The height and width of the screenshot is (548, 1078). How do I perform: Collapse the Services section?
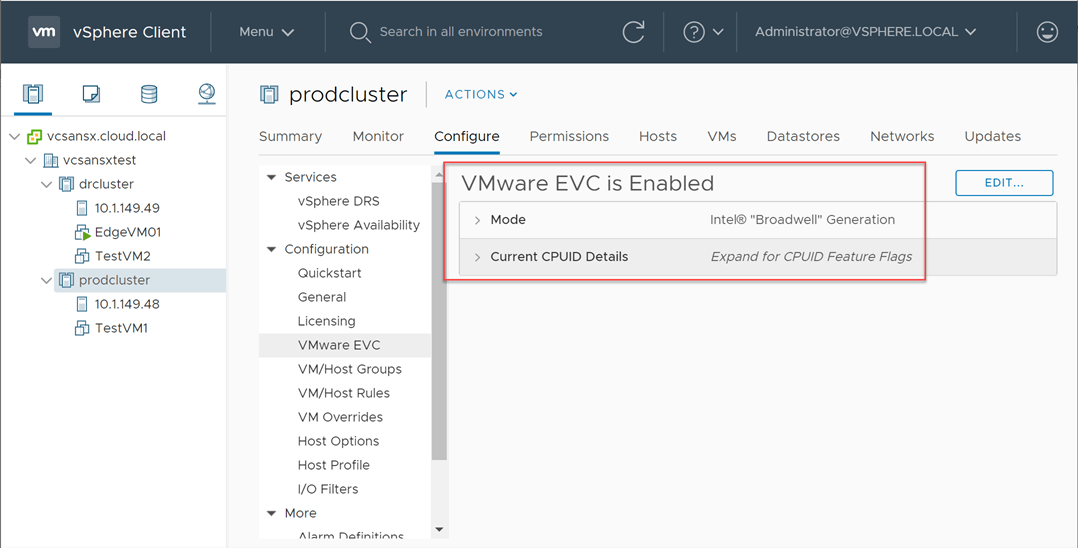pos(271,177)
